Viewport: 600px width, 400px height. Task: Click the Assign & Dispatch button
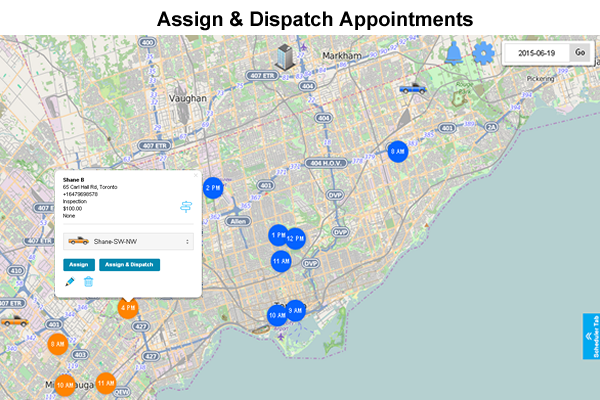[x=129, y=264]
